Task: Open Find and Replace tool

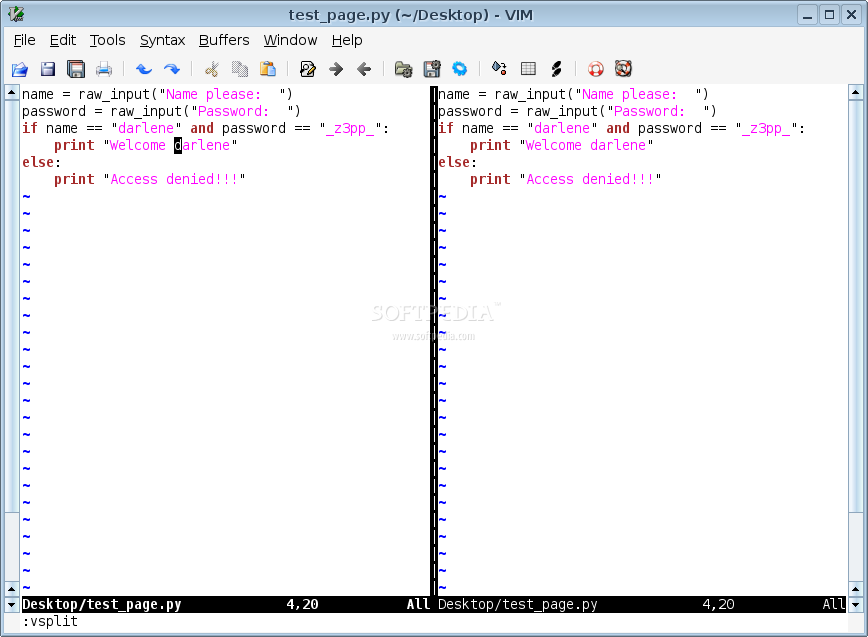Action: tap(308, 69)
